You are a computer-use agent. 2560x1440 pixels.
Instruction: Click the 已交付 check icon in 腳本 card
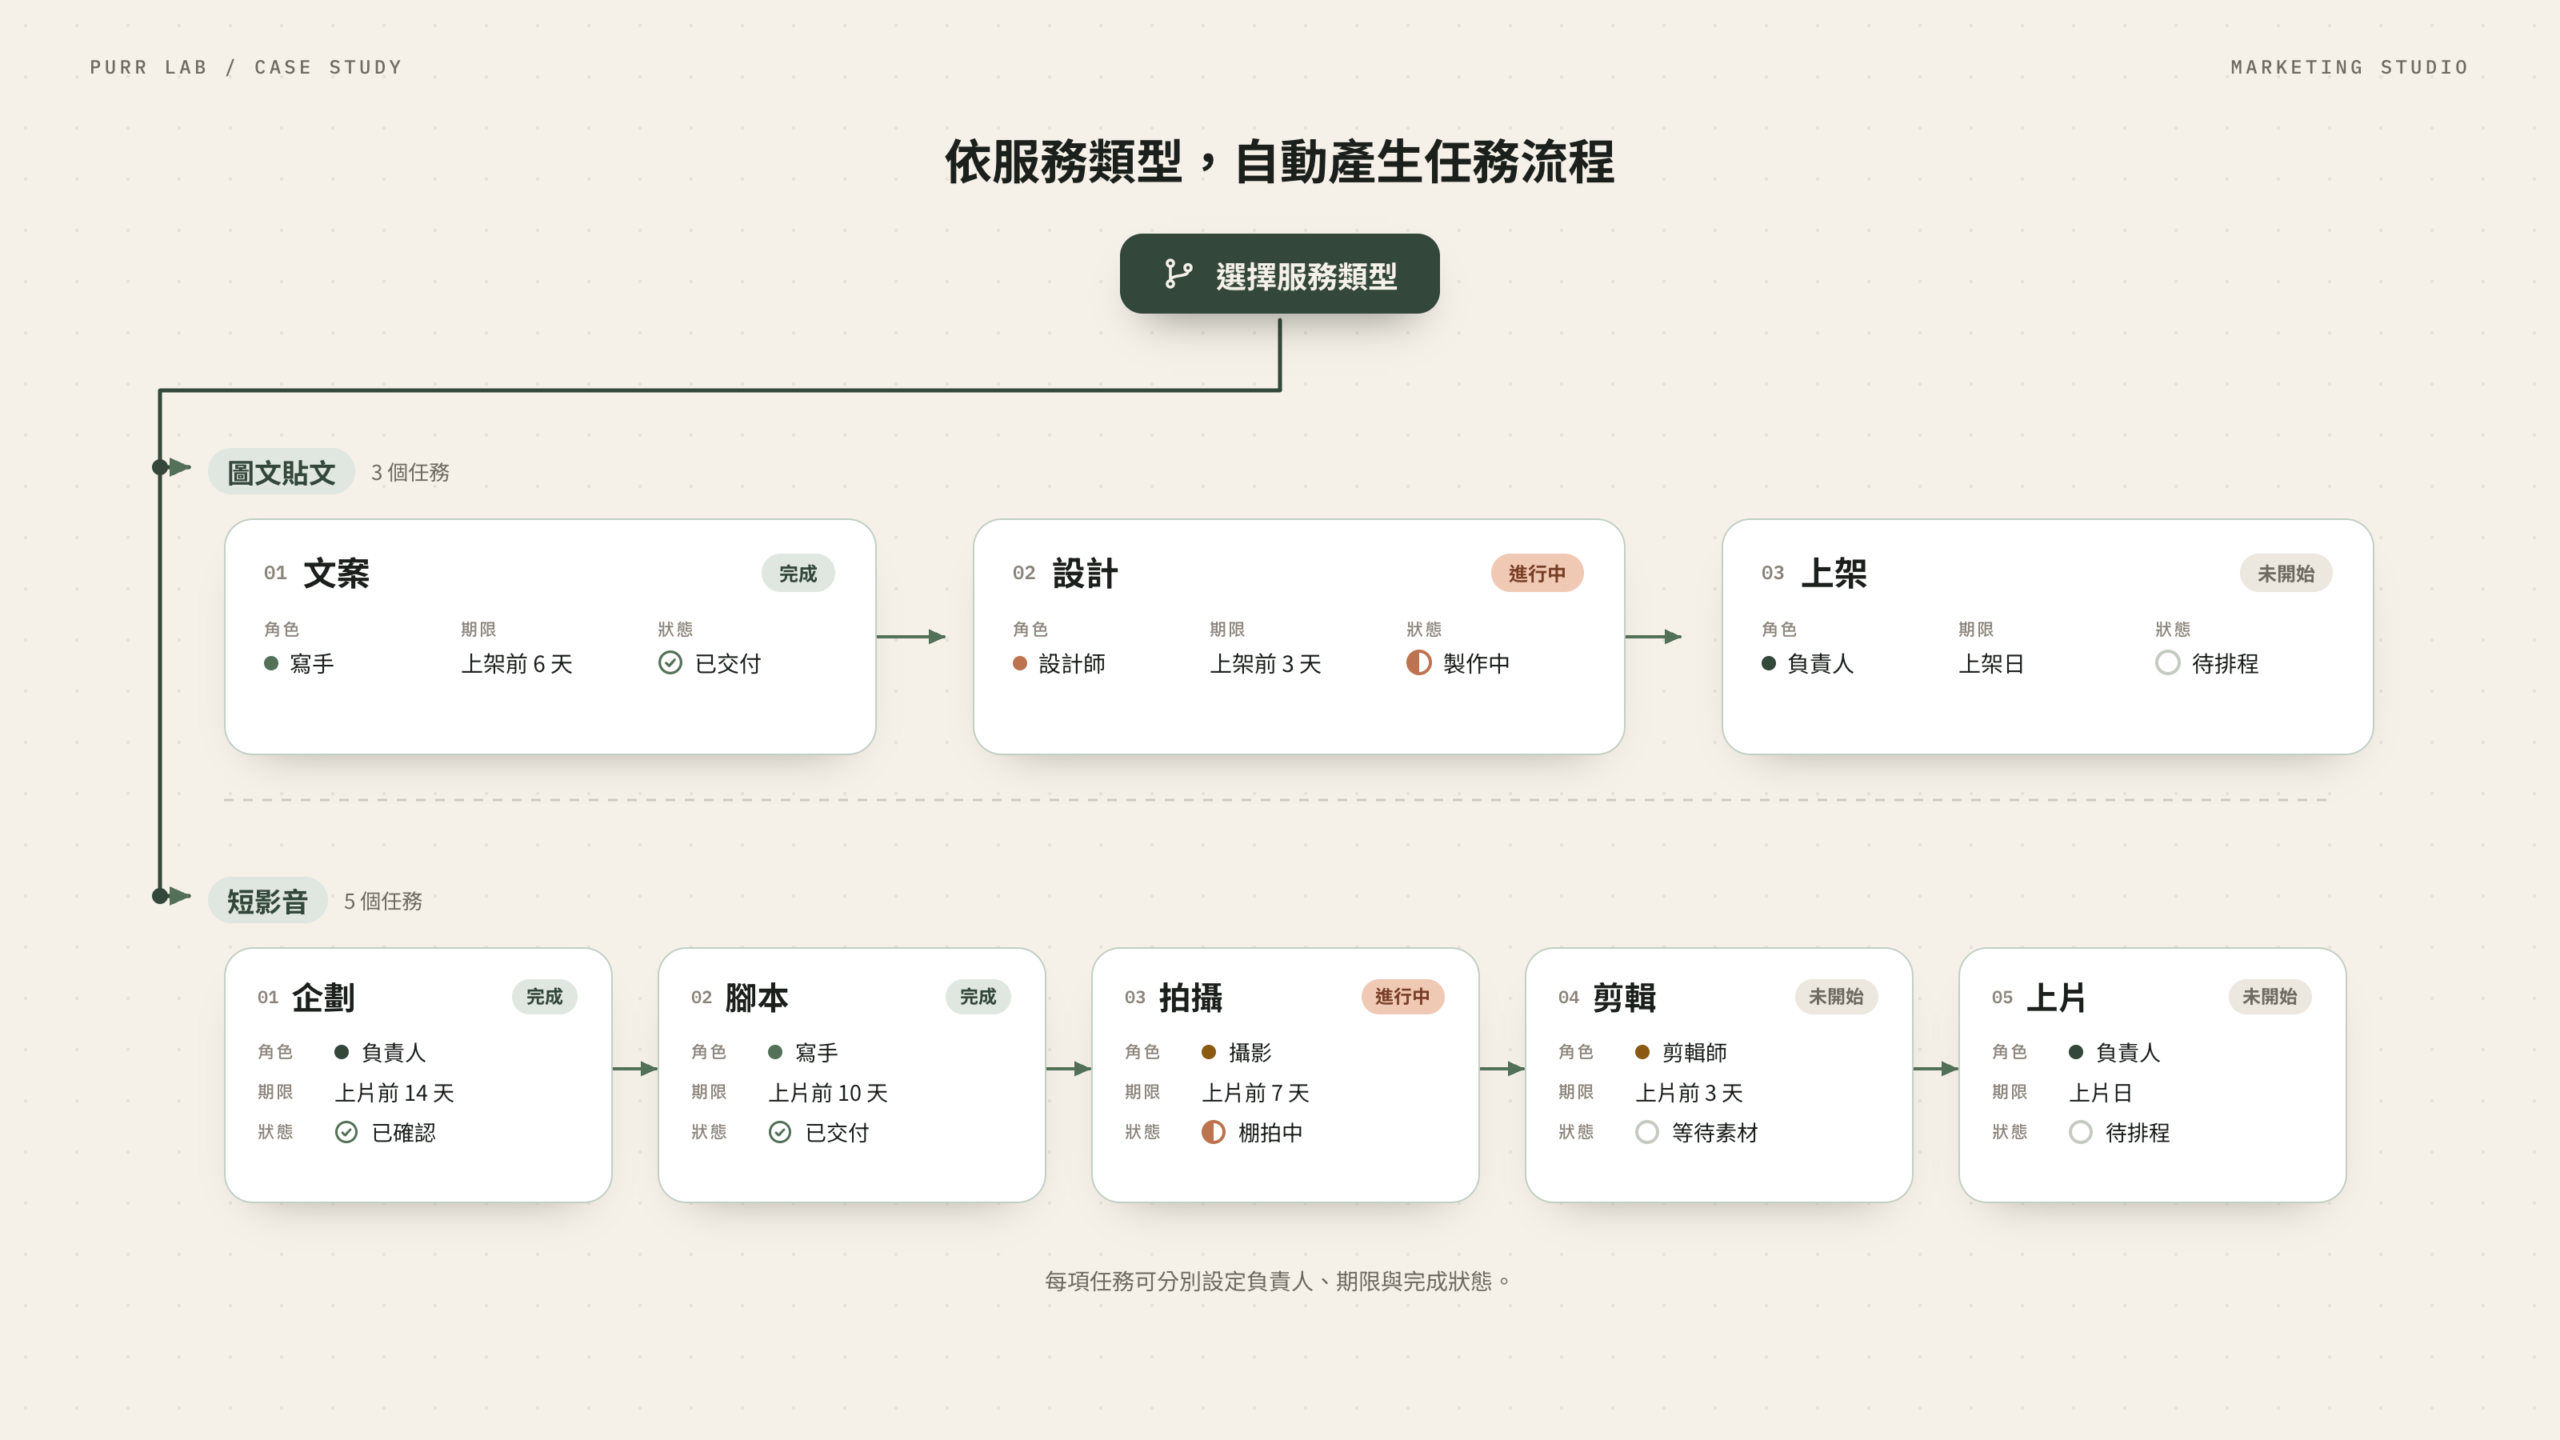[x=780, y=1132]
